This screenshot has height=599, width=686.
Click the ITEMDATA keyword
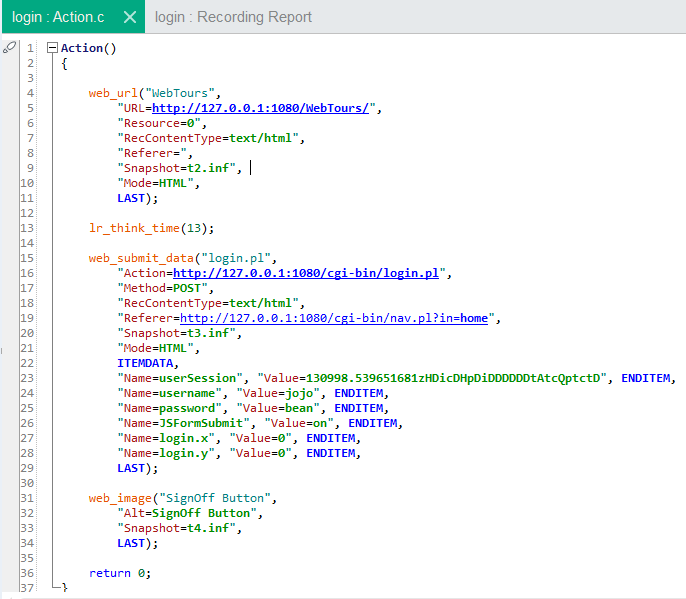145,363
